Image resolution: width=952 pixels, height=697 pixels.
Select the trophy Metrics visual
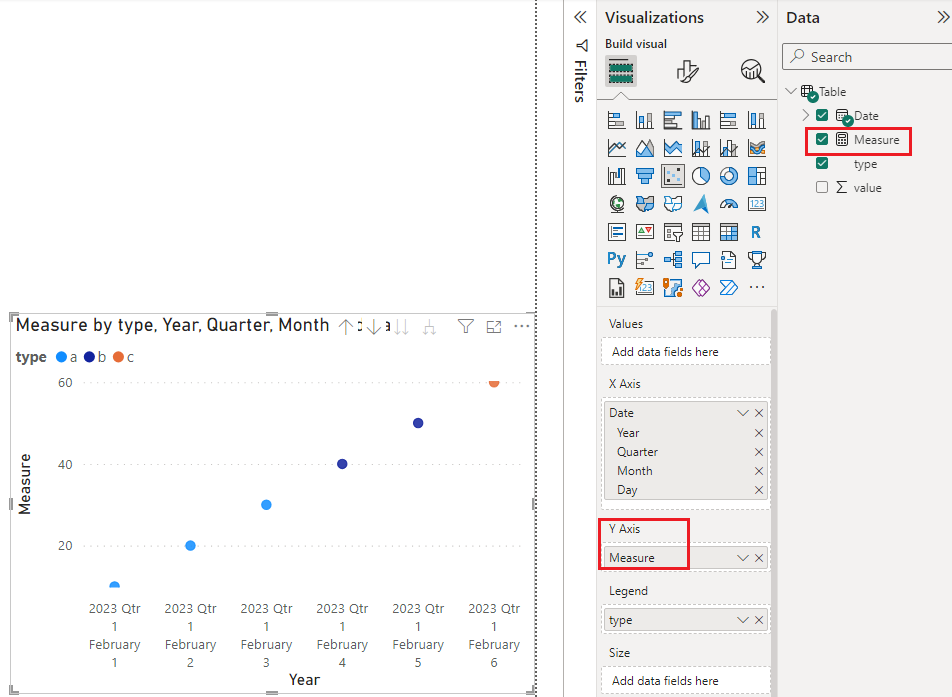[756, 260]
